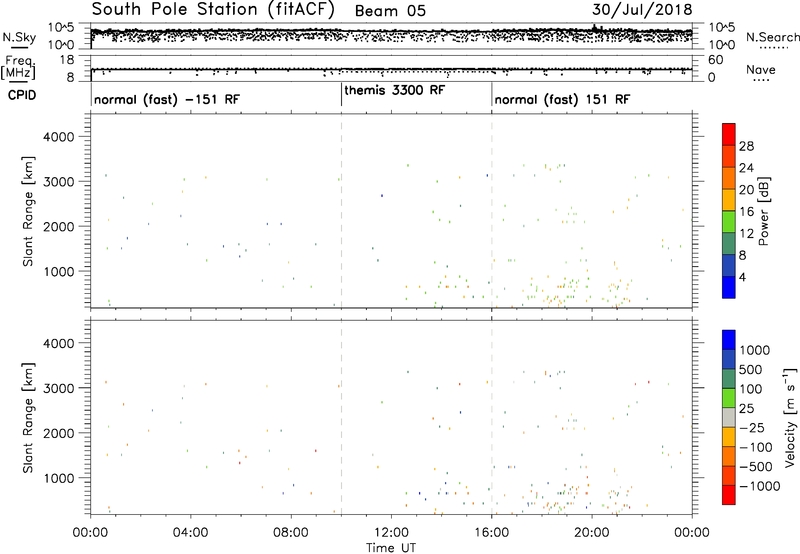This screenshot has width=800, height=554.
Task: Click the 'Freq. [MHz]' label
Action: point(18,67)
